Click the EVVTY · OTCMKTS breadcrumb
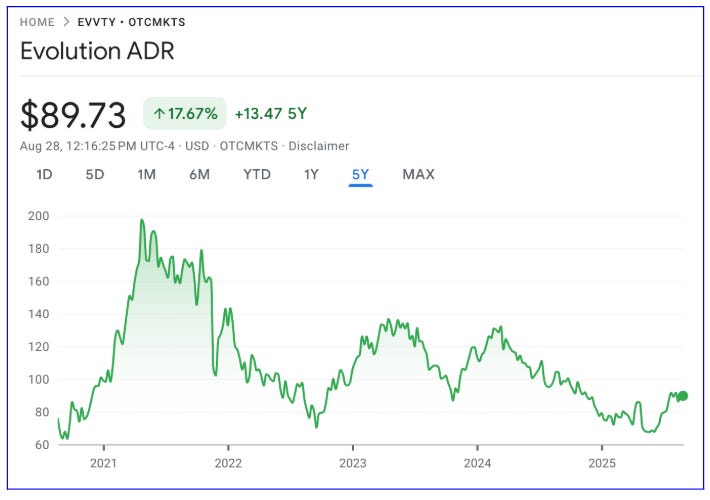The image size is (710, 500). click(131, 22)
